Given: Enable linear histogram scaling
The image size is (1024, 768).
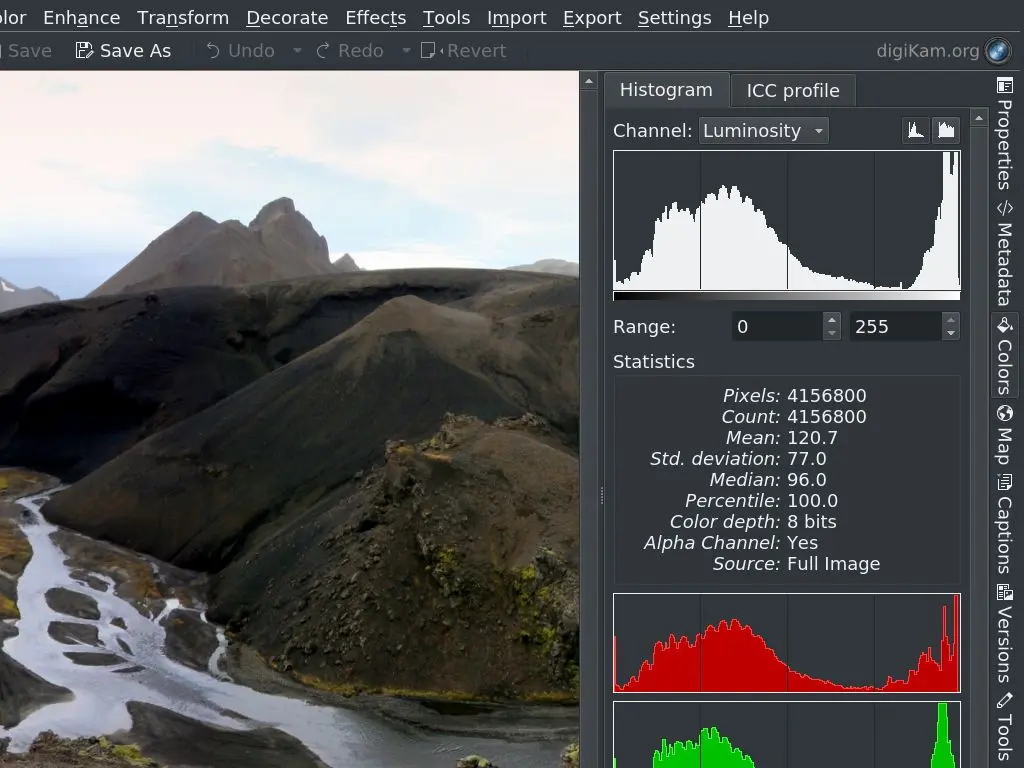Looking at the screenshot, I should (915, 129).
